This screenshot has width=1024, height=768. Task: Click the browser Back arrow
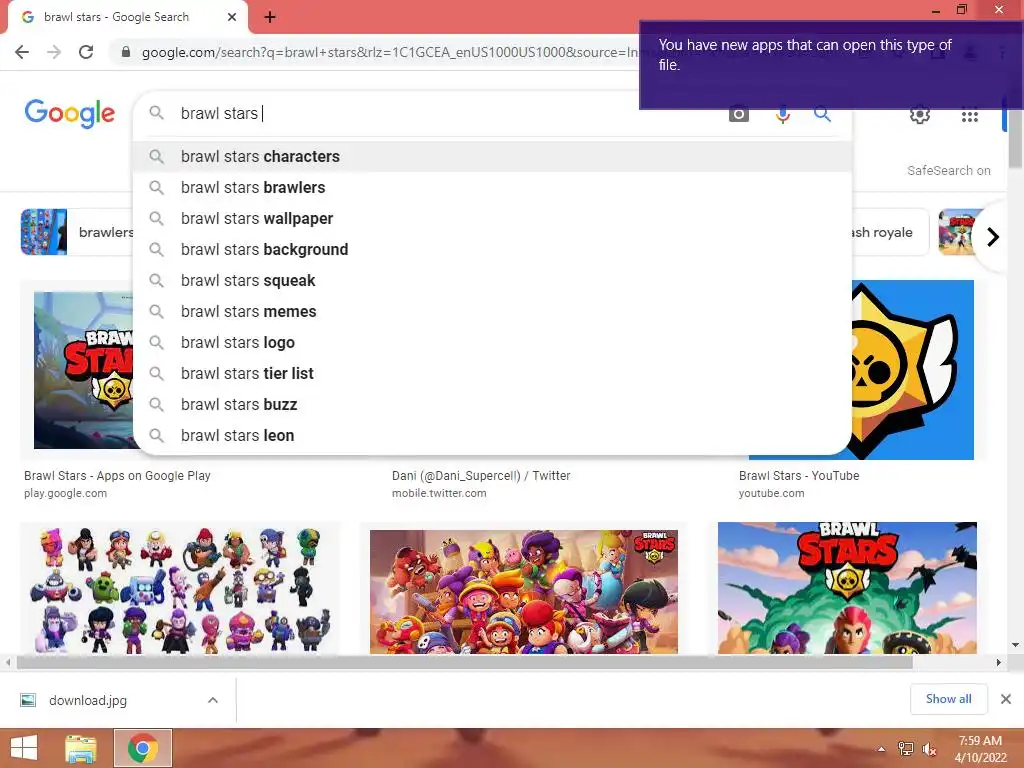click(22, 52)
